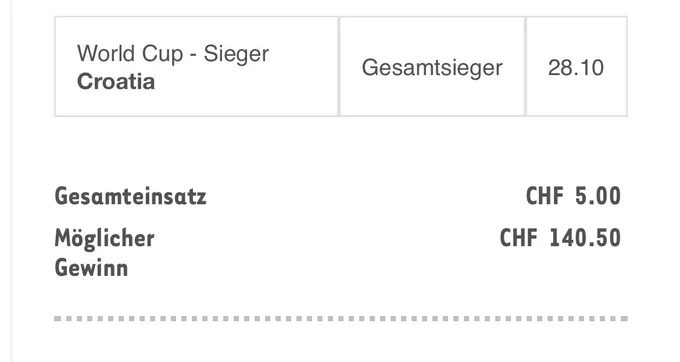Image resolution: width=680 pixels, height=362 pixels.
Task: Click the CHF 140.50 possible winnings amount
Action: (560, 238)
